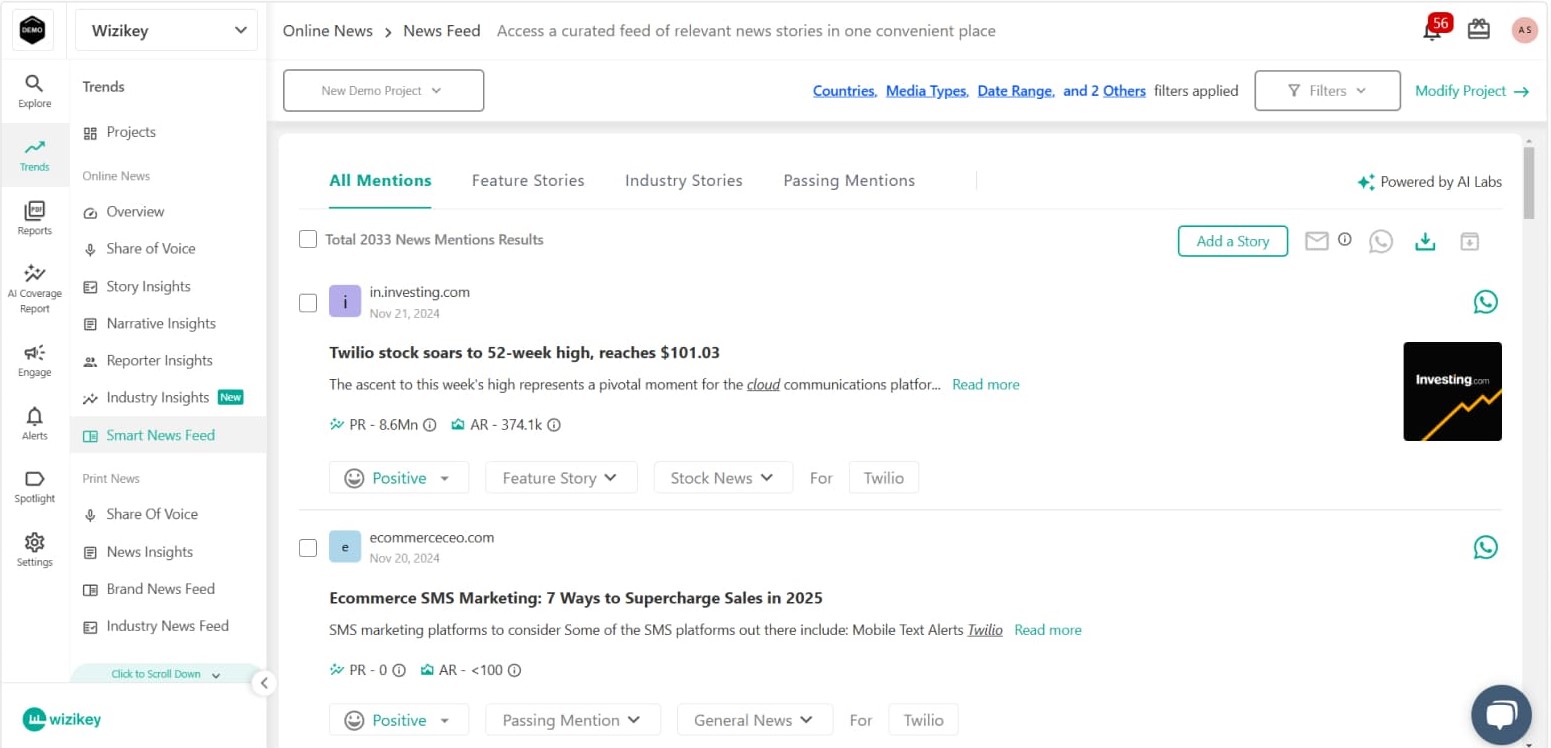Open the AI Coverage Report section

34,289
